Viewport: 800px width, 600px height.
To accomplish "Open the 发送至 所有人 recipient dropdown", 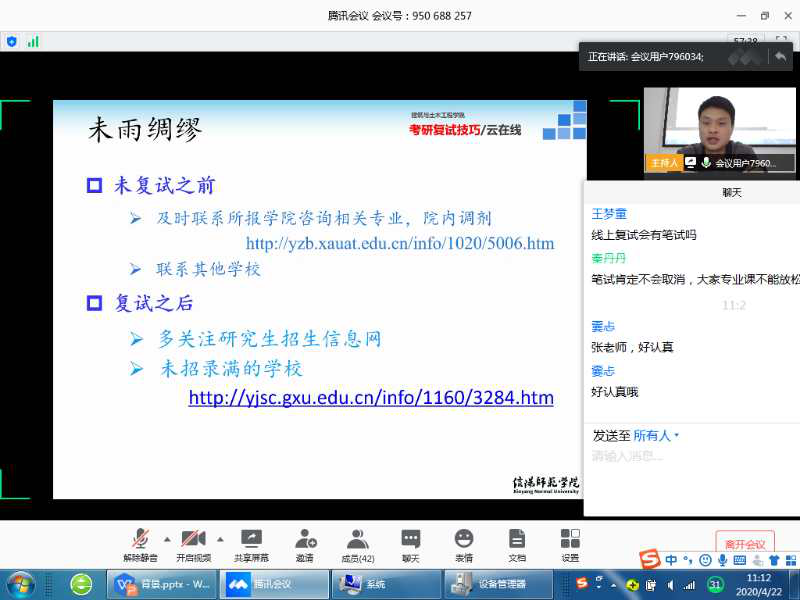I will click(x=656, y=436).
